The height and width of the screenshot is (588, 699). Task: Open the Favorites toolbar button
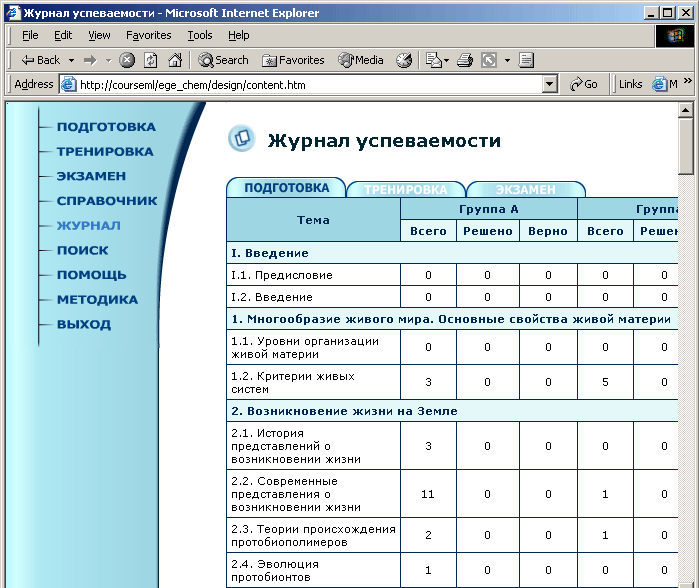tap(293, 60)
